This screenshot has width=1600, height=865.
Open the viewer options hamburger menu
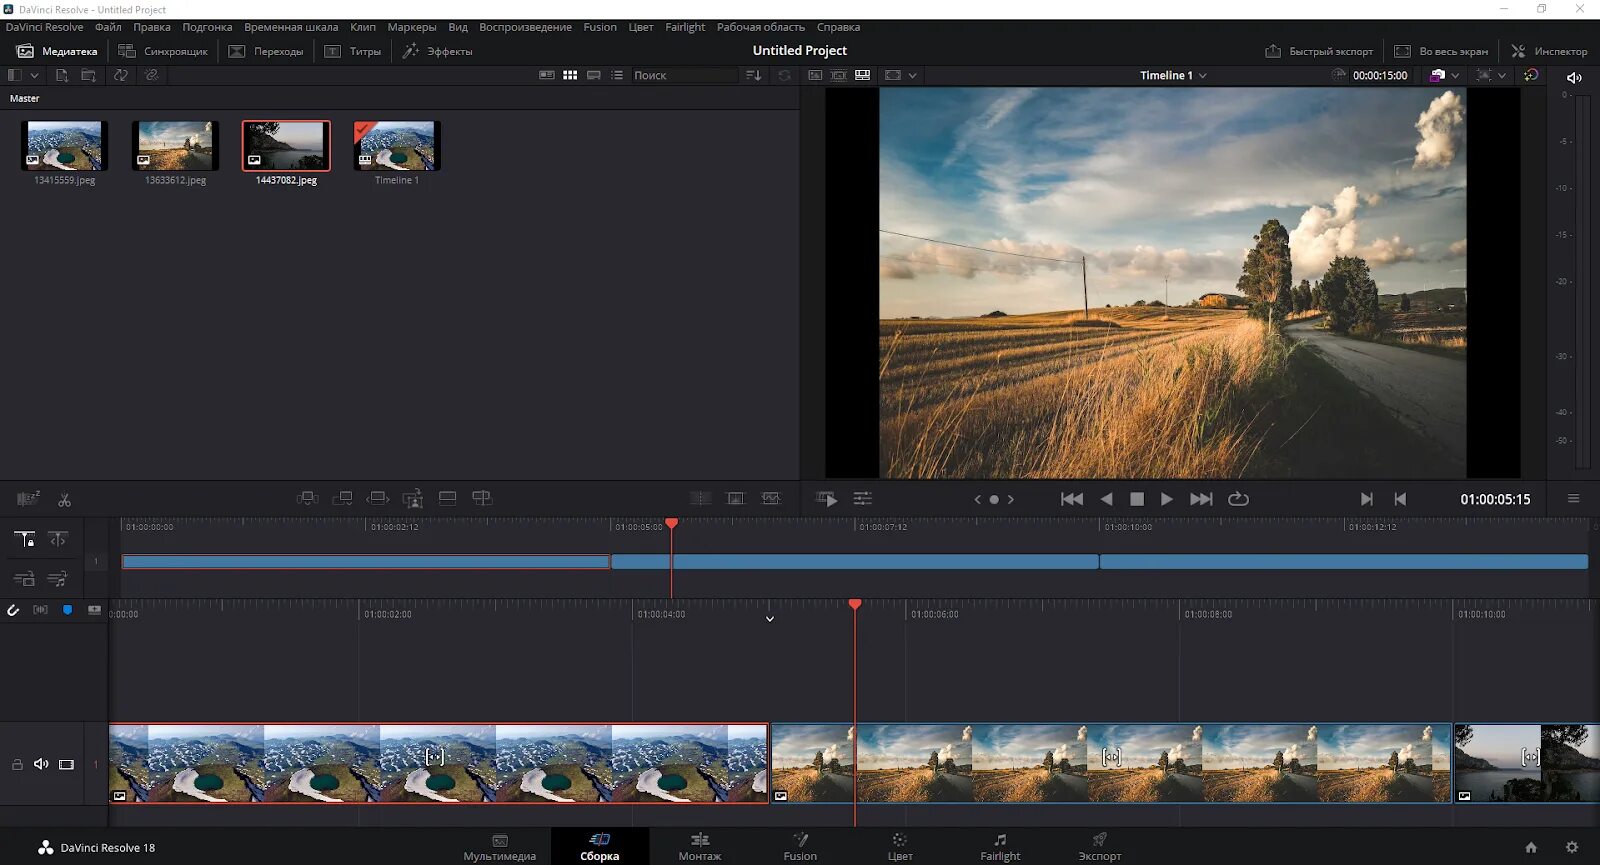[1573, 499]
